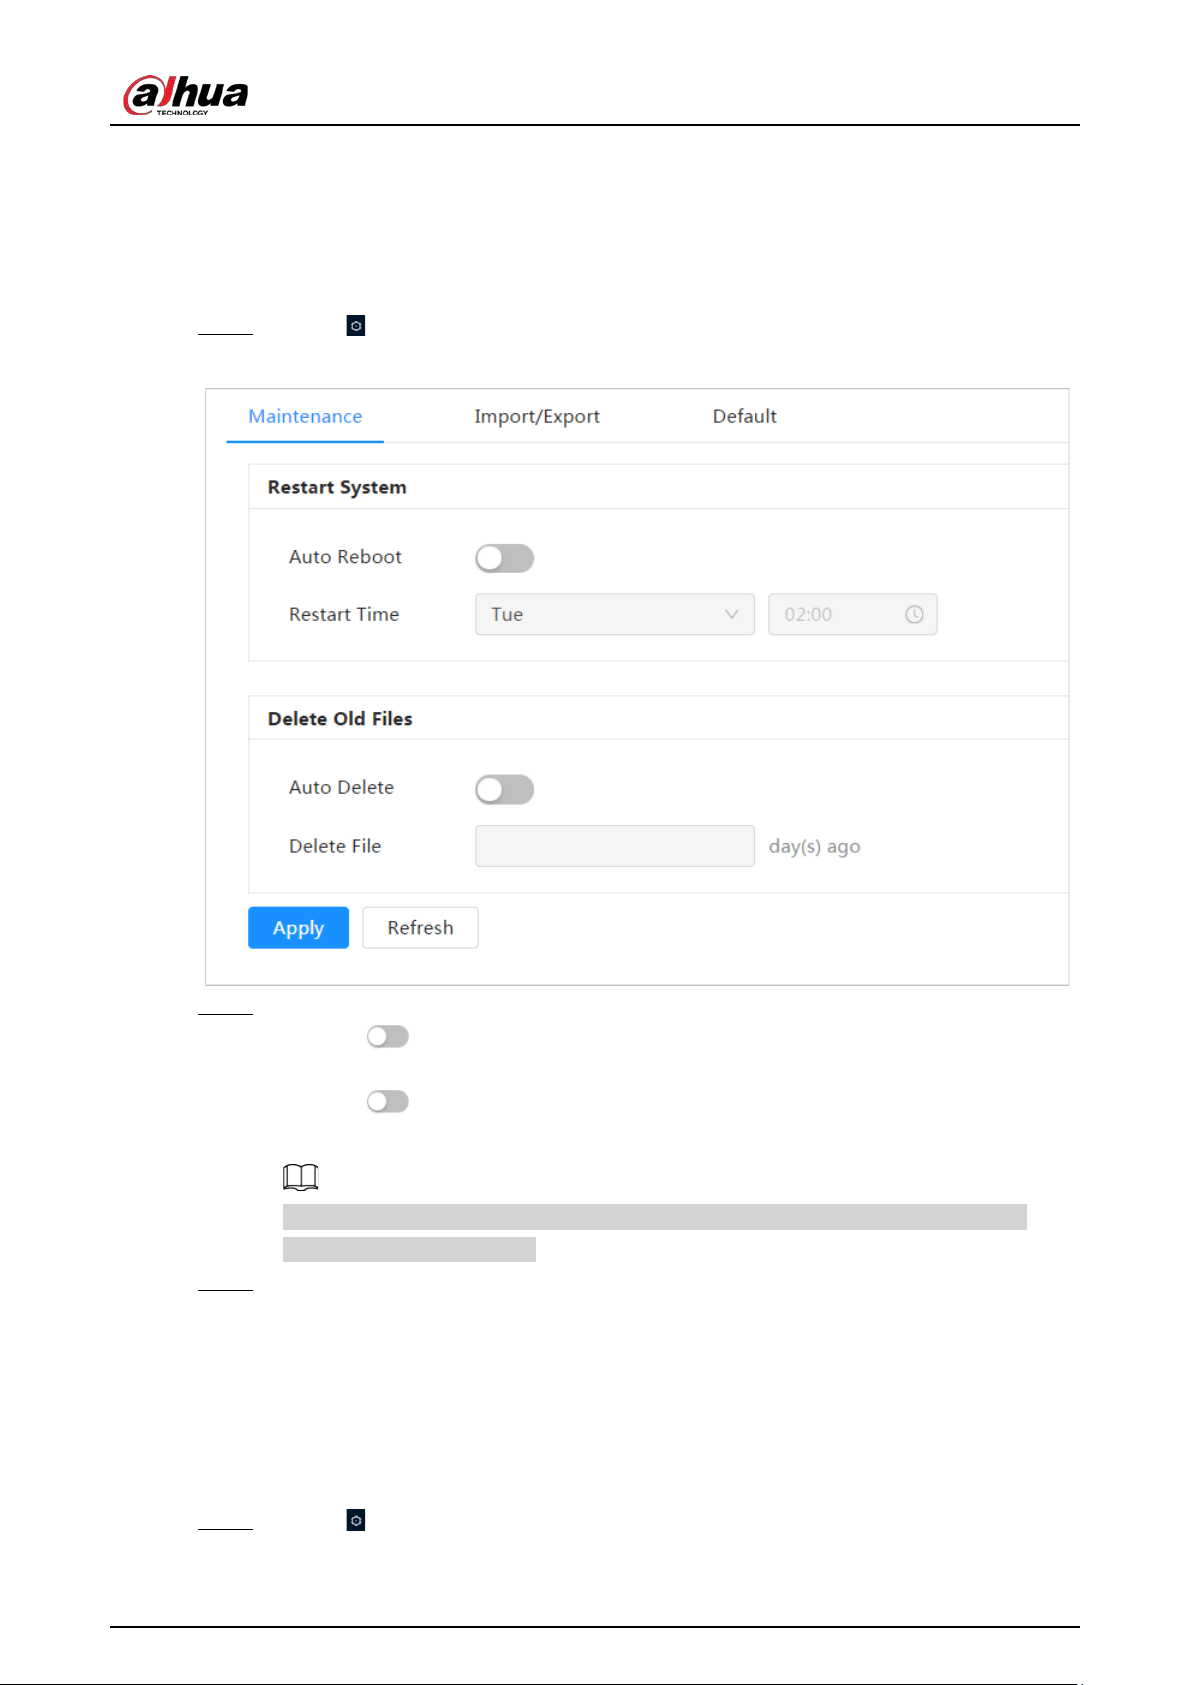Viewport: 1192px width, 1685px height.
Task: Click the Delete File days input
Action: (615, 846)
